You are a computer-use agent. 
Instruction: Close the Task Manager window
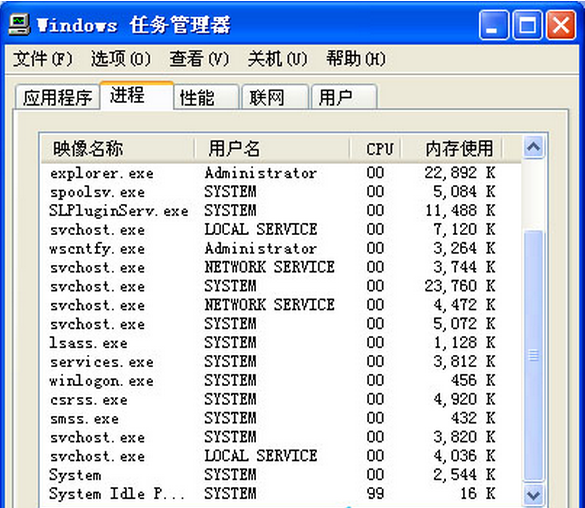pyautogui.click(x=560, y=25)
